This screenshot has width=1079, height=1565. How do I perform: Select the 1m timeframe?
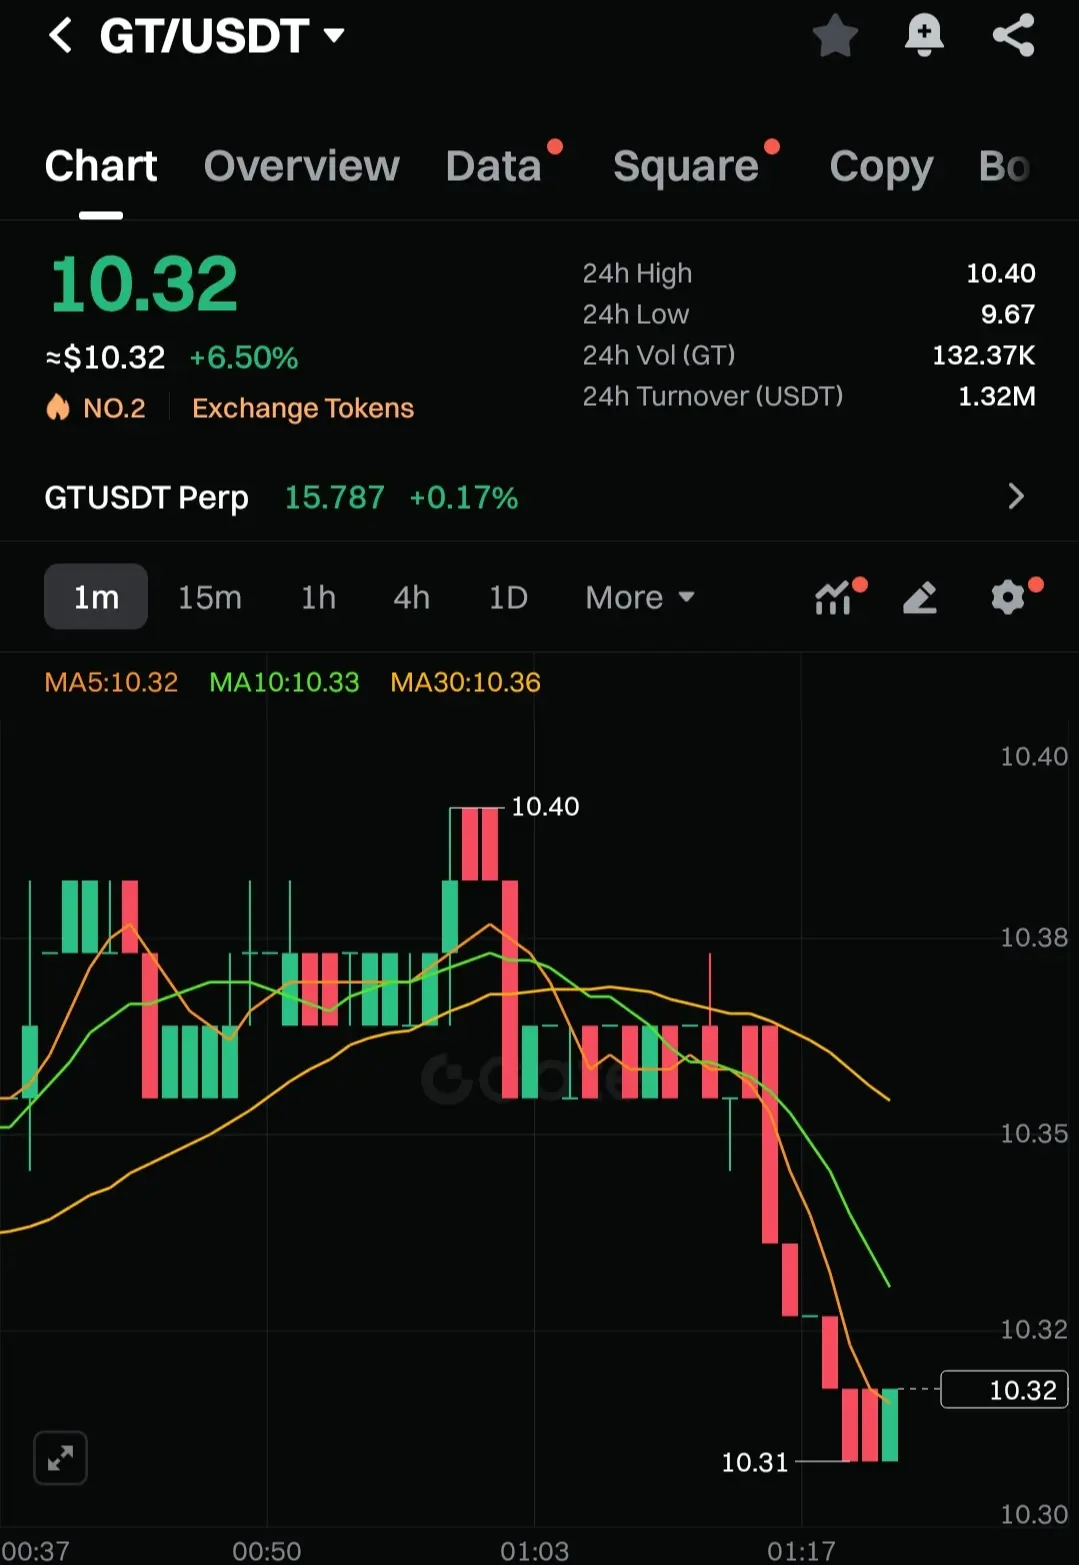(96, 597)
